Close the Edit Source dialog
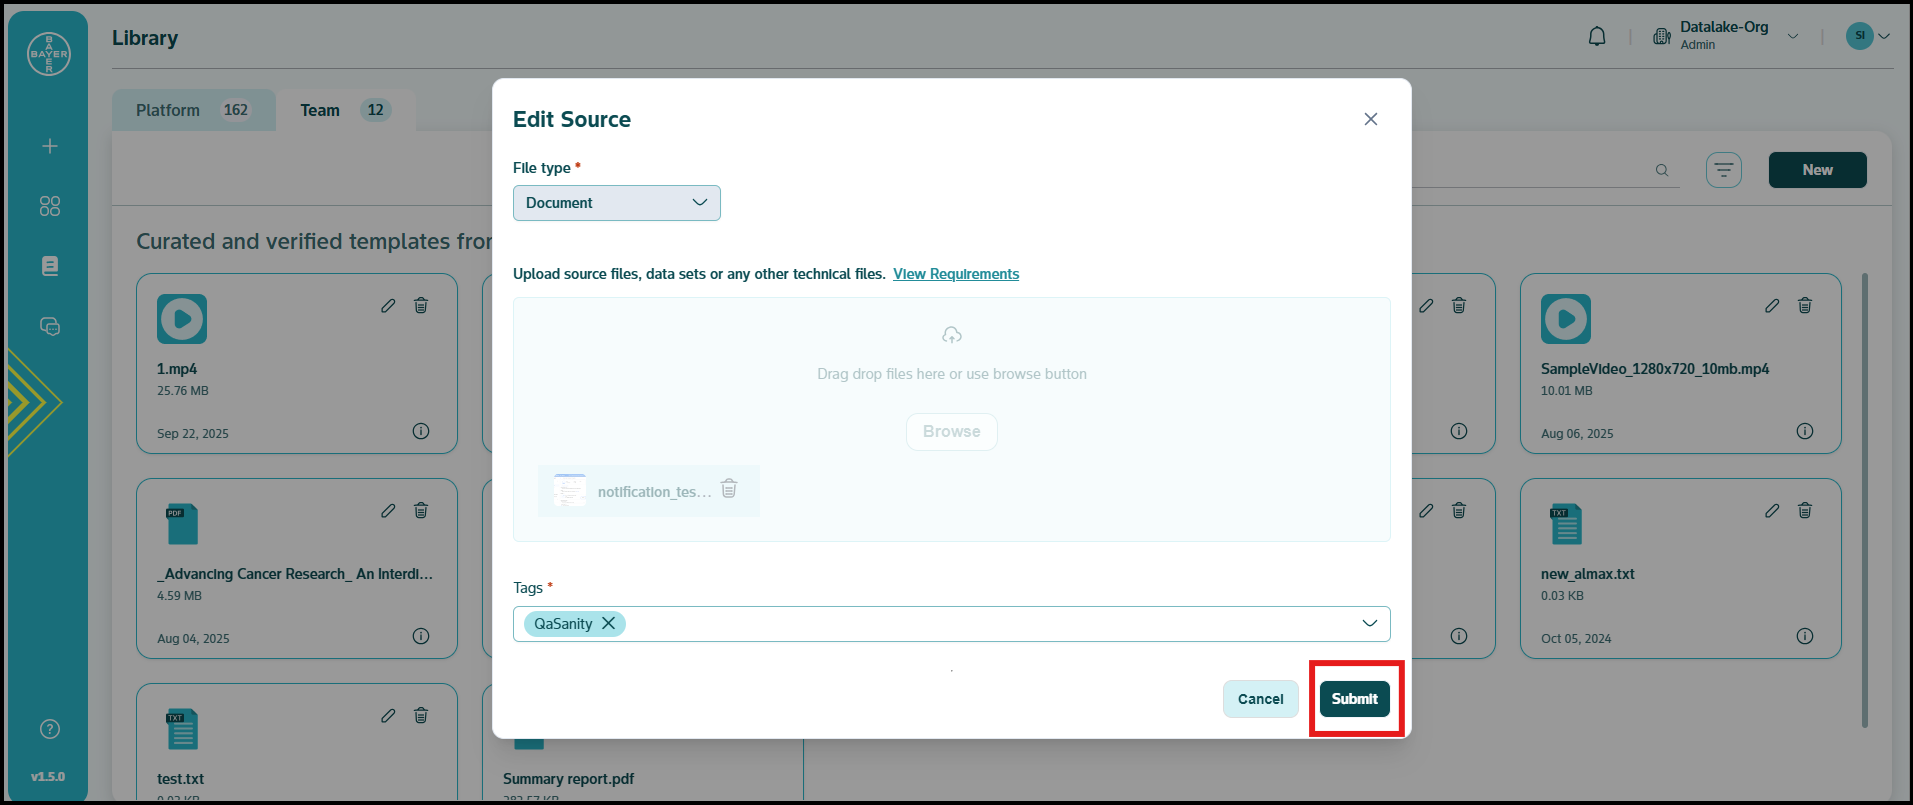 tap(1371, 119)
